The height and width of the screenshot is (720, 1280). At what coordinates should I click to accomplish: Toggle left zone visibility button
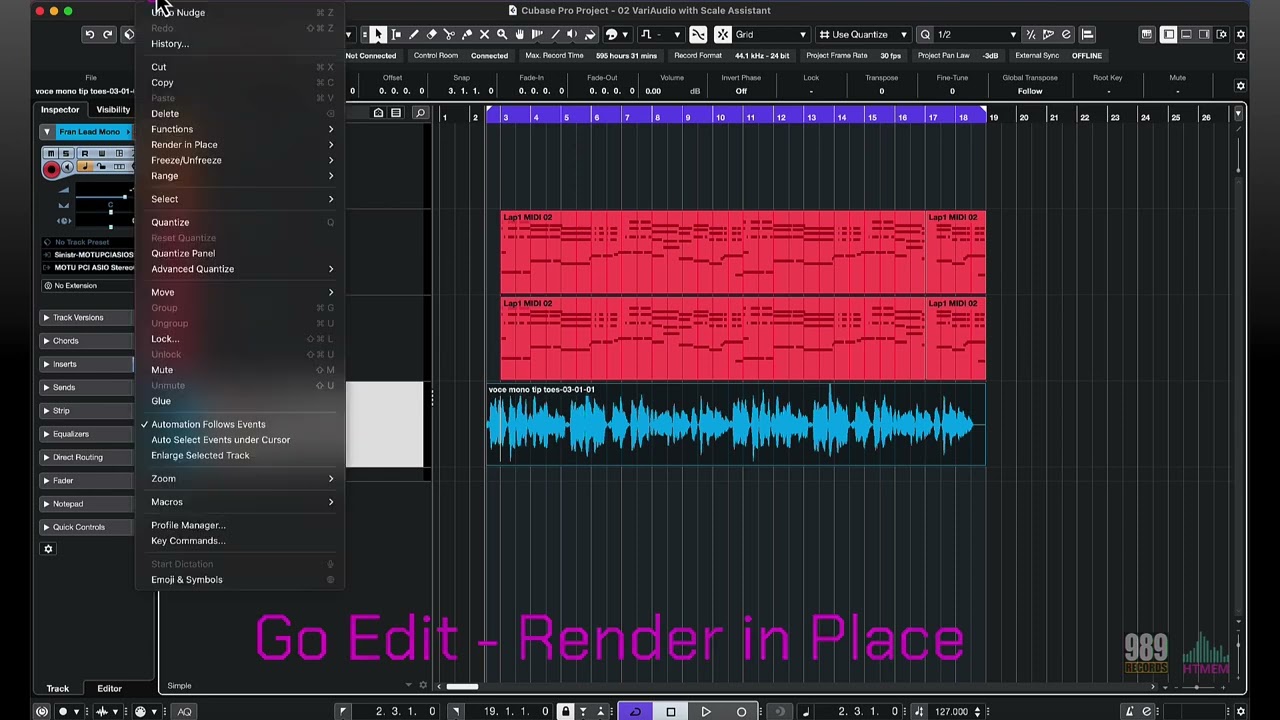(x=1168, y=34)
